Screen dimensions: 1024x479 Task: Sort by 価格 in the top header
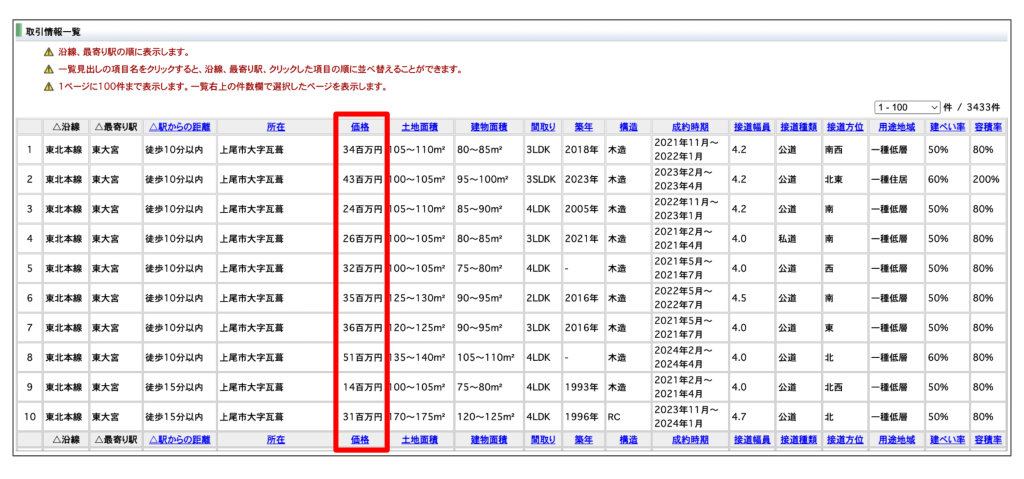tap(360, 127)
